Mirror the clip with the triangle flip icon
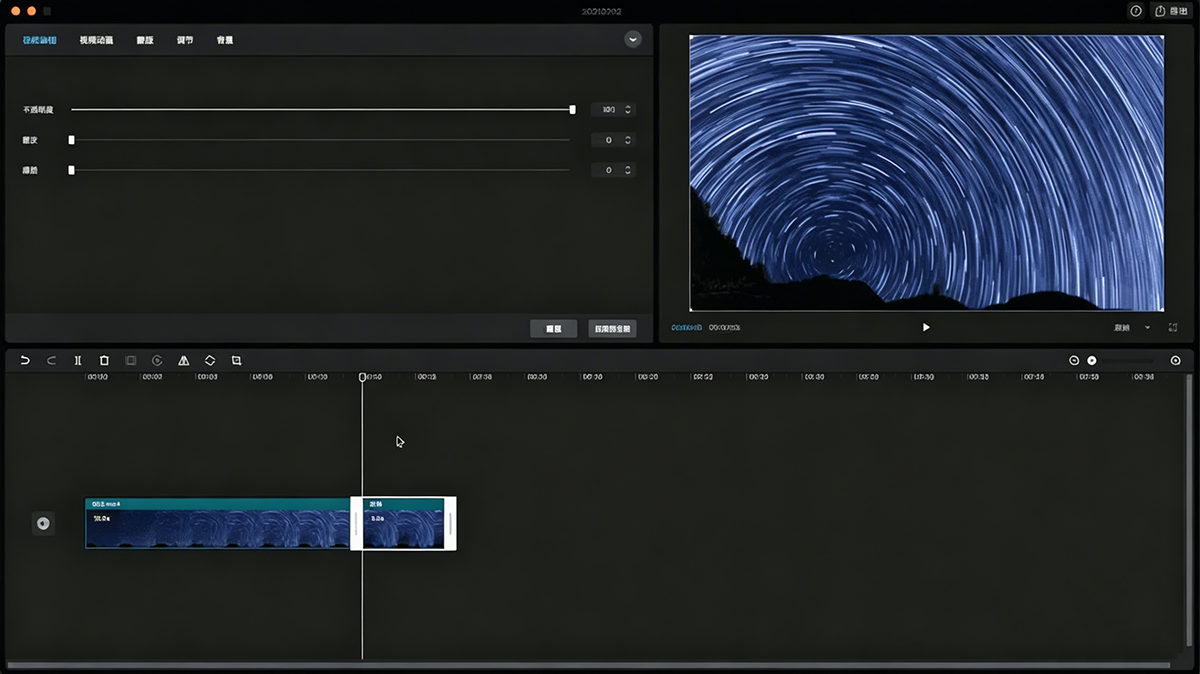This screenshot has height=674, width=1200. tap(184, 360)
